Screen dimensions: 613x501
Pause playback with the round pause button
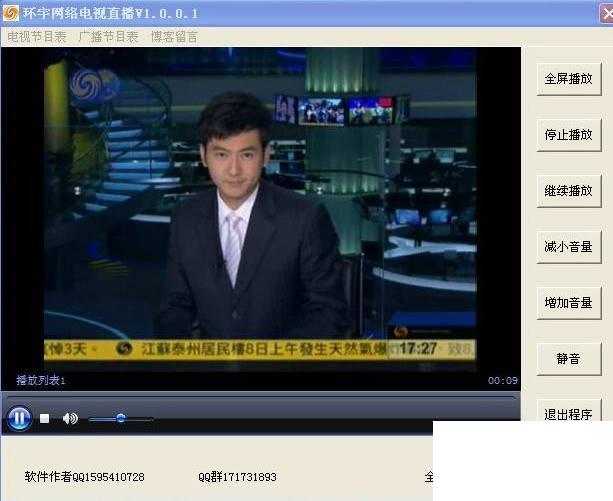pos(19,418)
